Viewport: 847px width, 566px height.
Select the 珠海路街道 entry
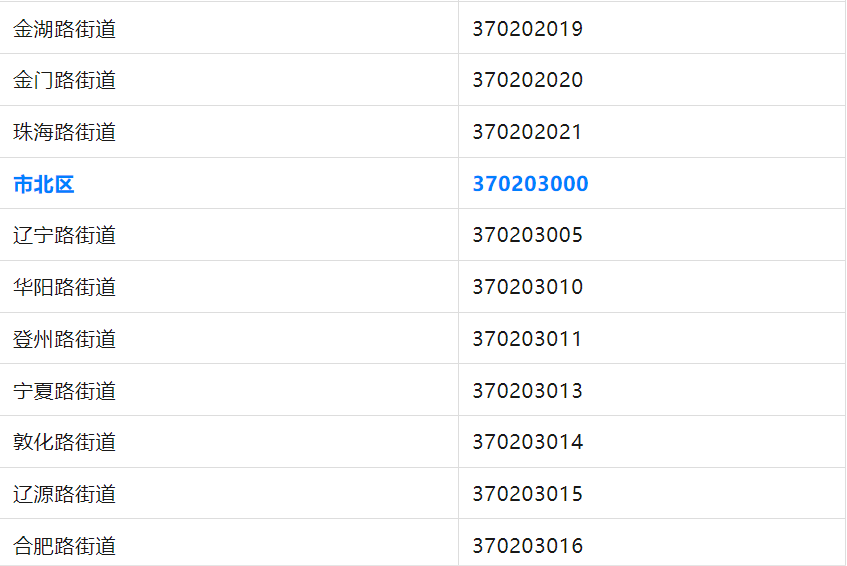click(x=65, y=132)
